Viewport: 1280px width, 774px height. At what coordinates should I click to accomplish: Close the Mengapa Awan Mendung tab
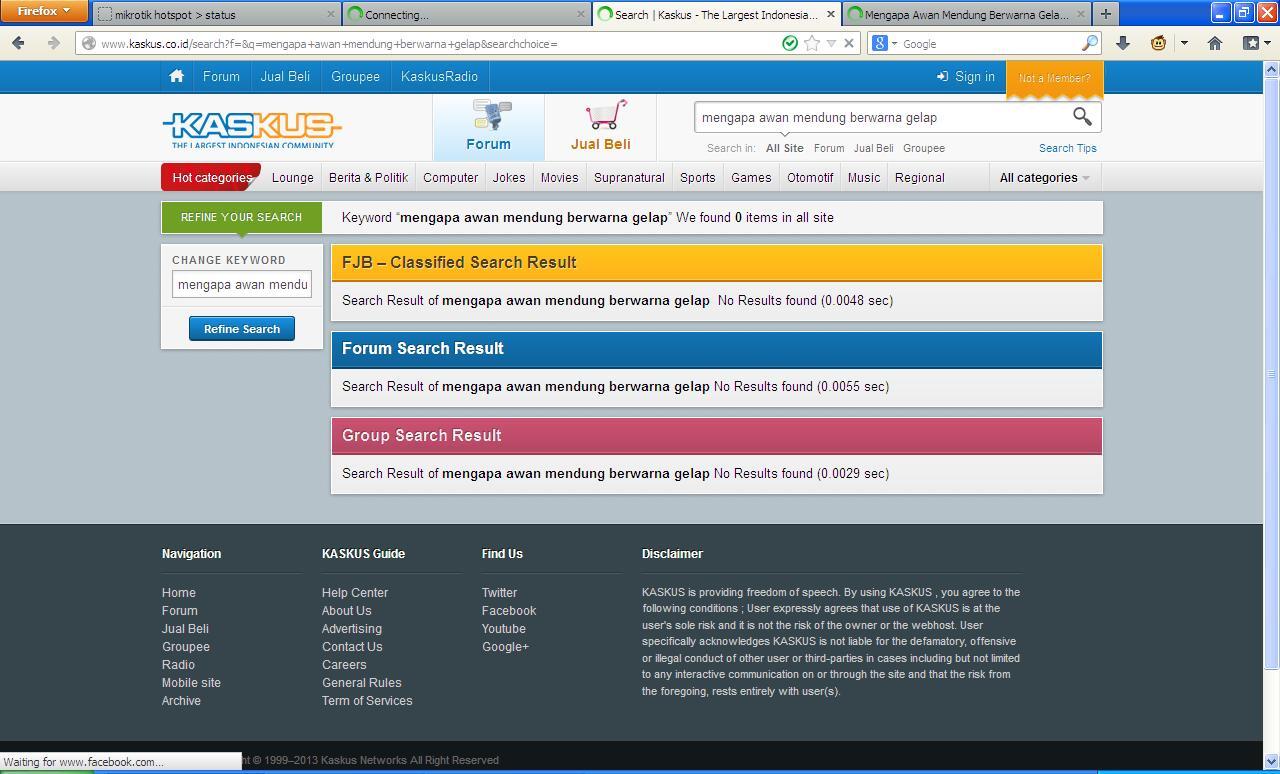(x=1080, y=14)
